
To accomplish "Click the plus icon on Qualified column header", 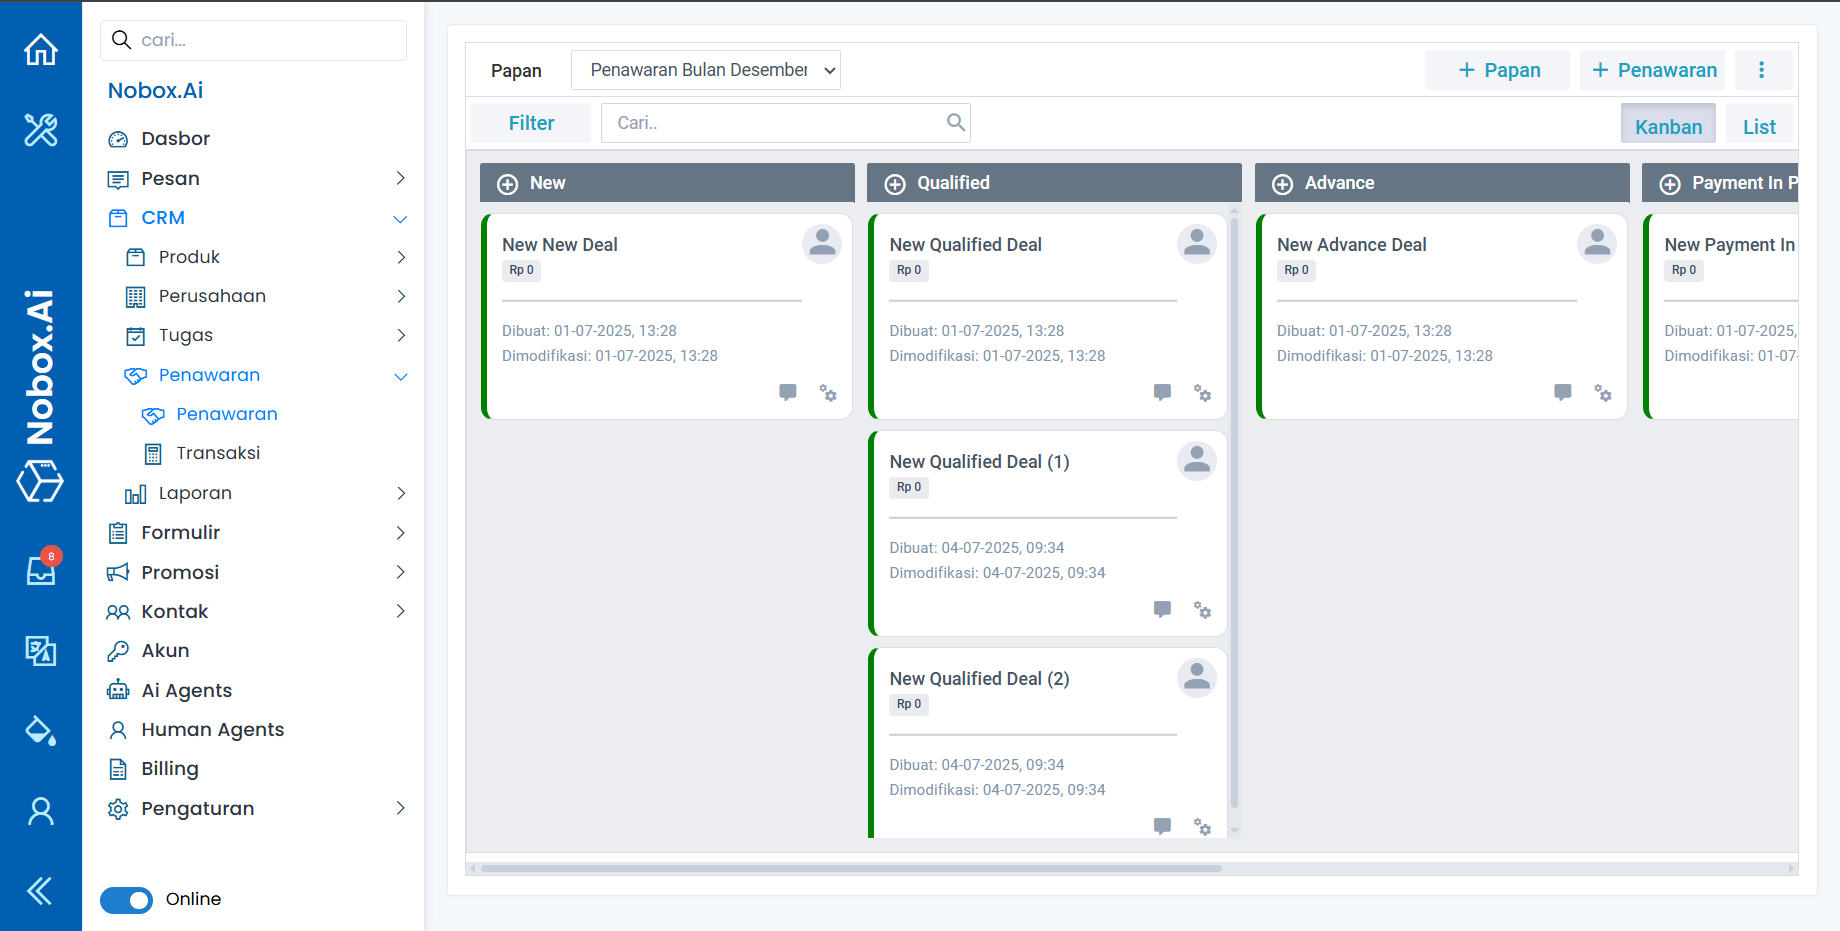I will [895, 184].
